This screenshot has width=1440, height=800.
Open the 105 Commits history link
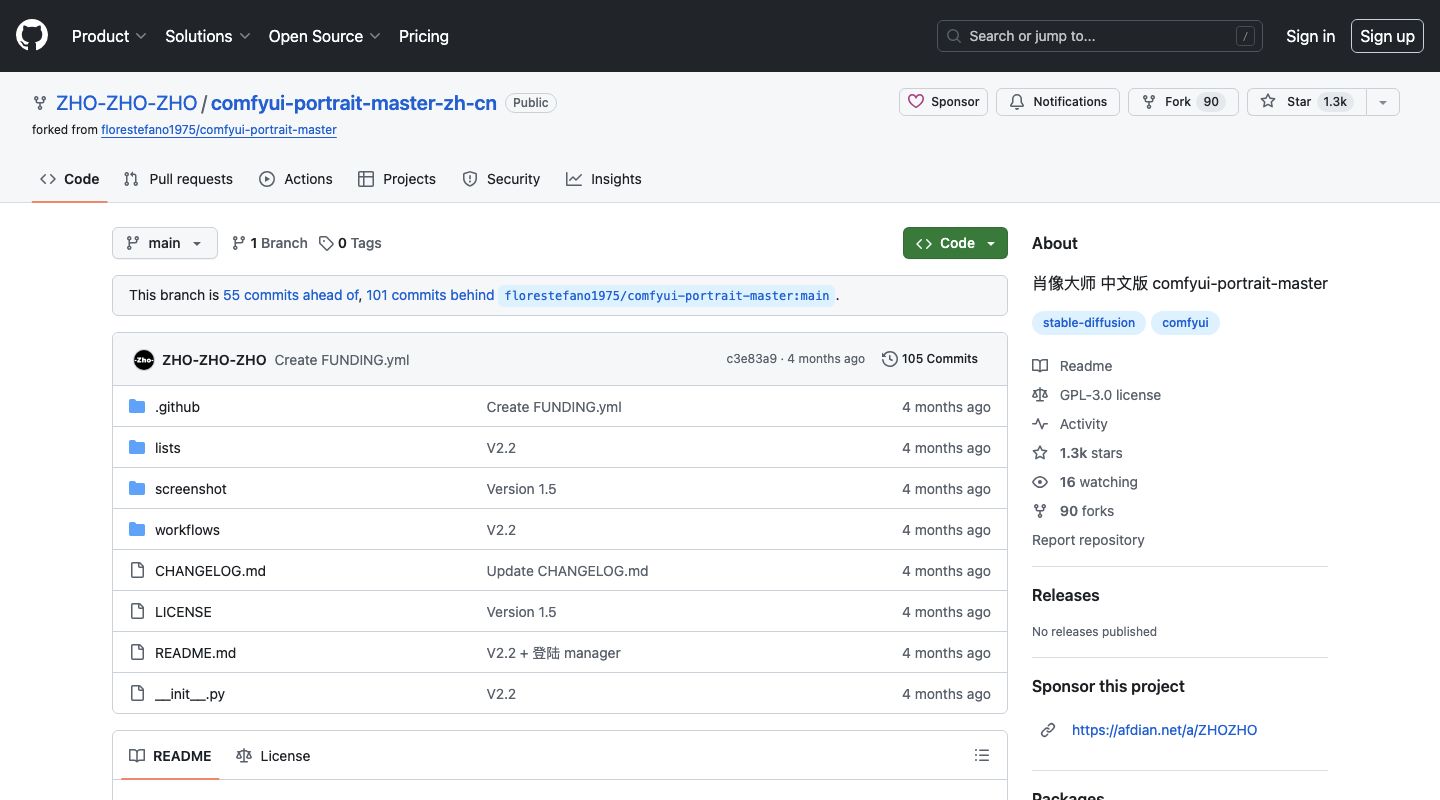pos(930,359)
